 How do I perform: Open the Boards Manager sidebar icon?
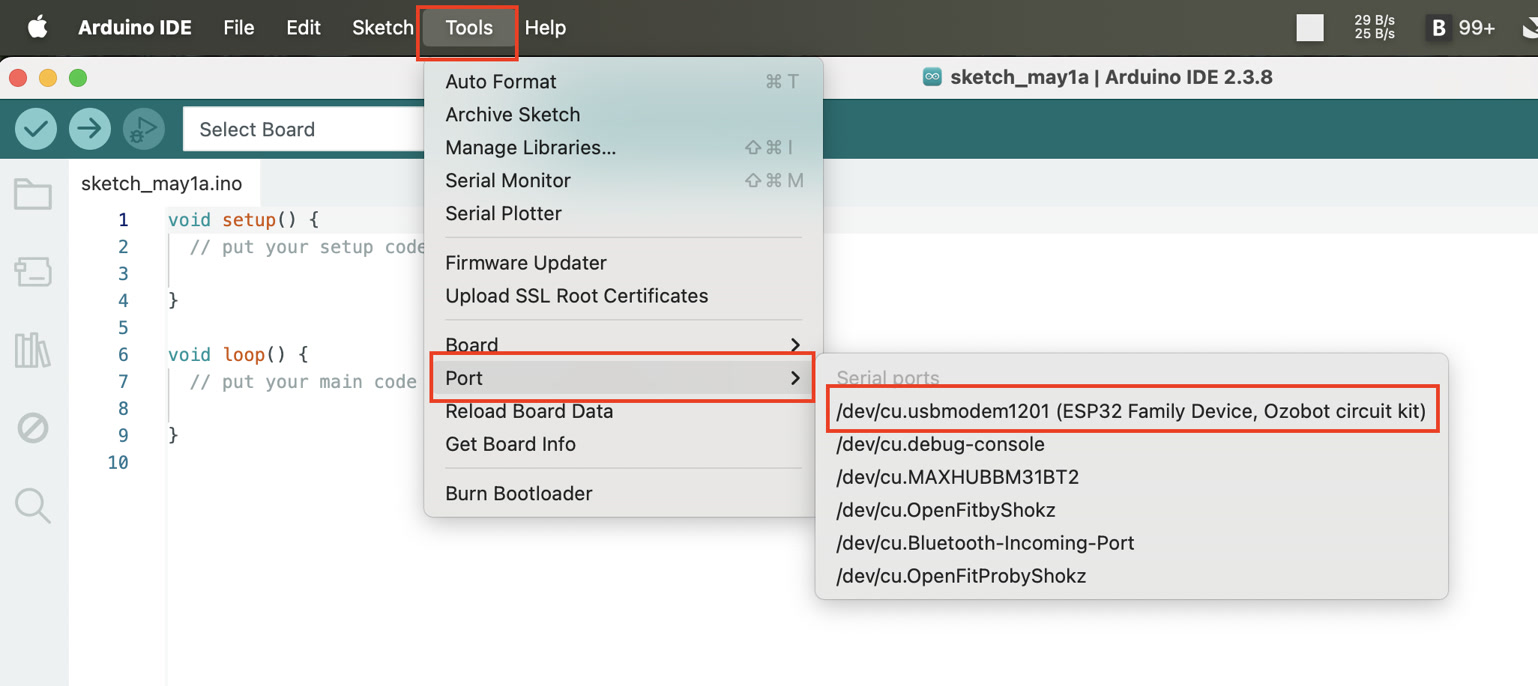tap(33, 272)
